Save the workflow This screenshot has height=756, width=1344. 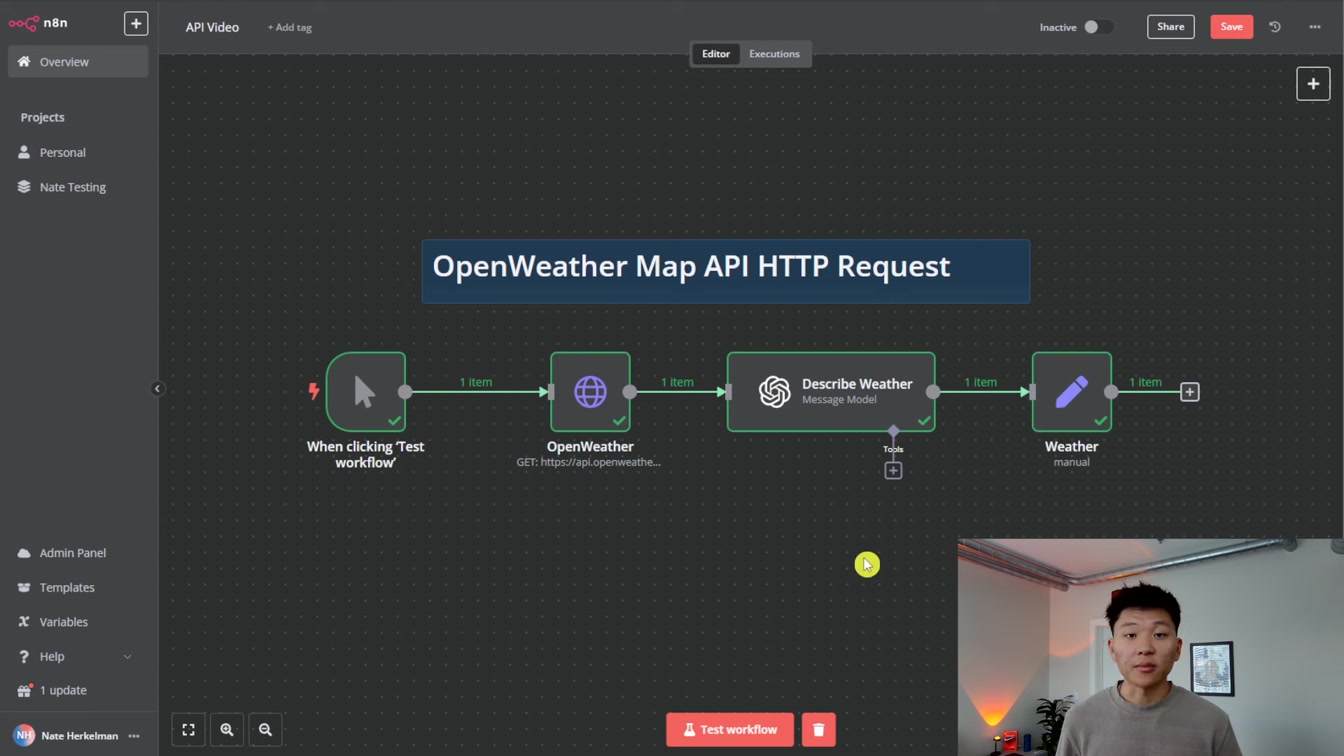pyautogui.click(x=1231, y=27)
